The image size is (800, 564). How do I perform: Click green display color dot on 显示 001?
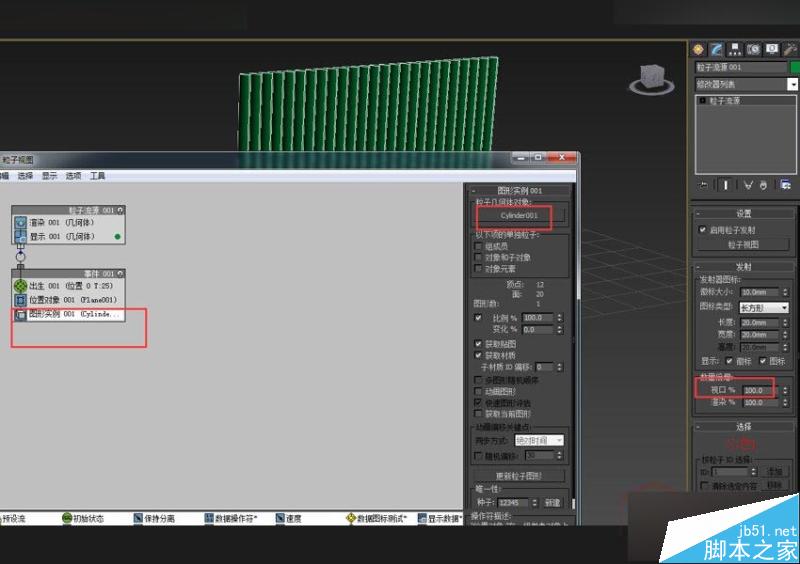point(118,237)
